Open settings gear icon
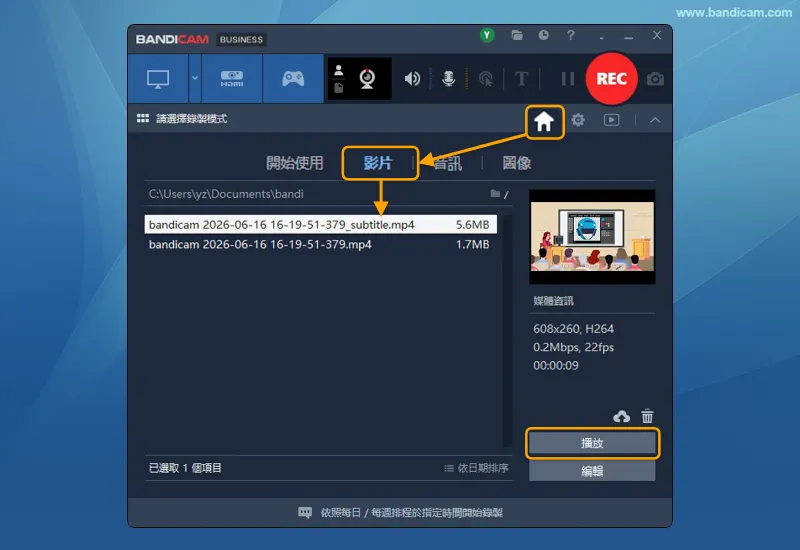 pos(578,120)
